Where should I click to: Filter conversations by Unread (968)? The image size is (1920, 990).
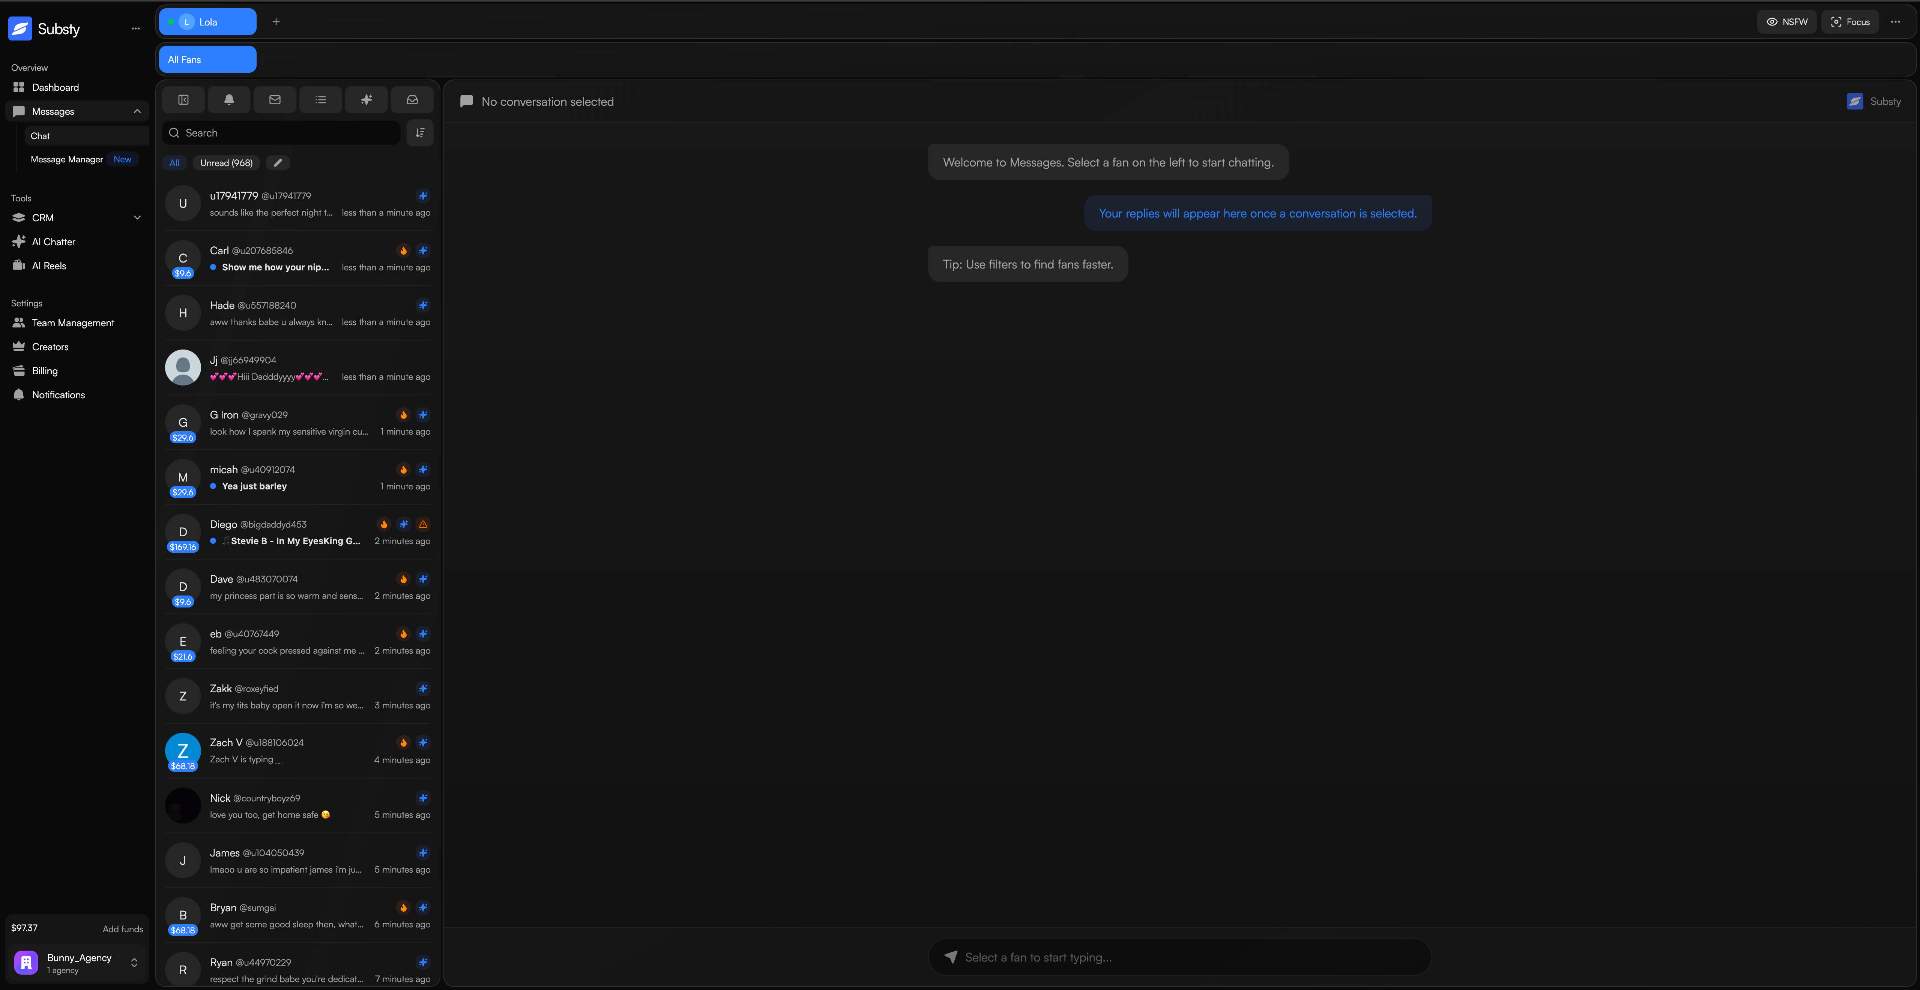coord(226,163)
